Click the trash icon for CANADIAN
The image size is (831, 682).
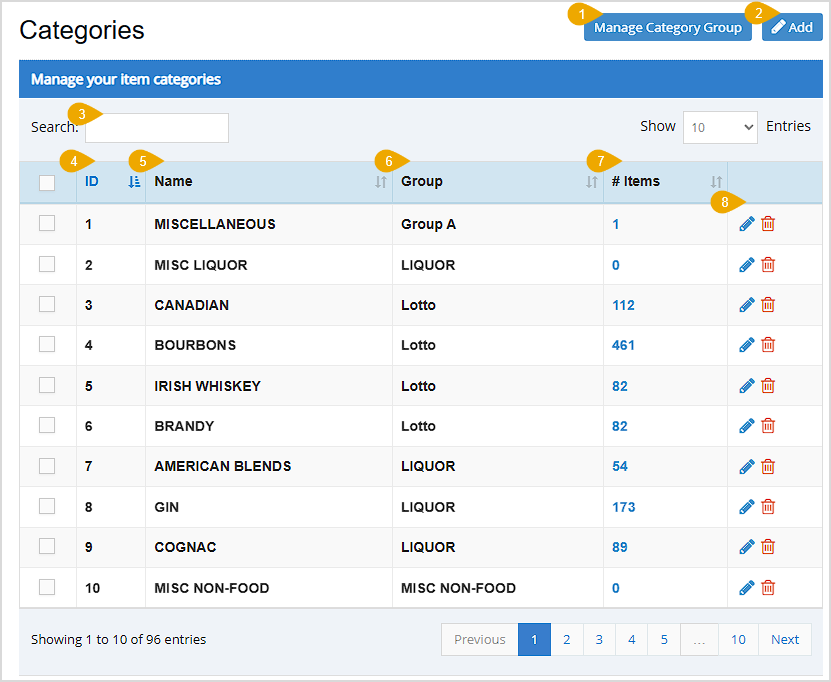pos(767,304)
